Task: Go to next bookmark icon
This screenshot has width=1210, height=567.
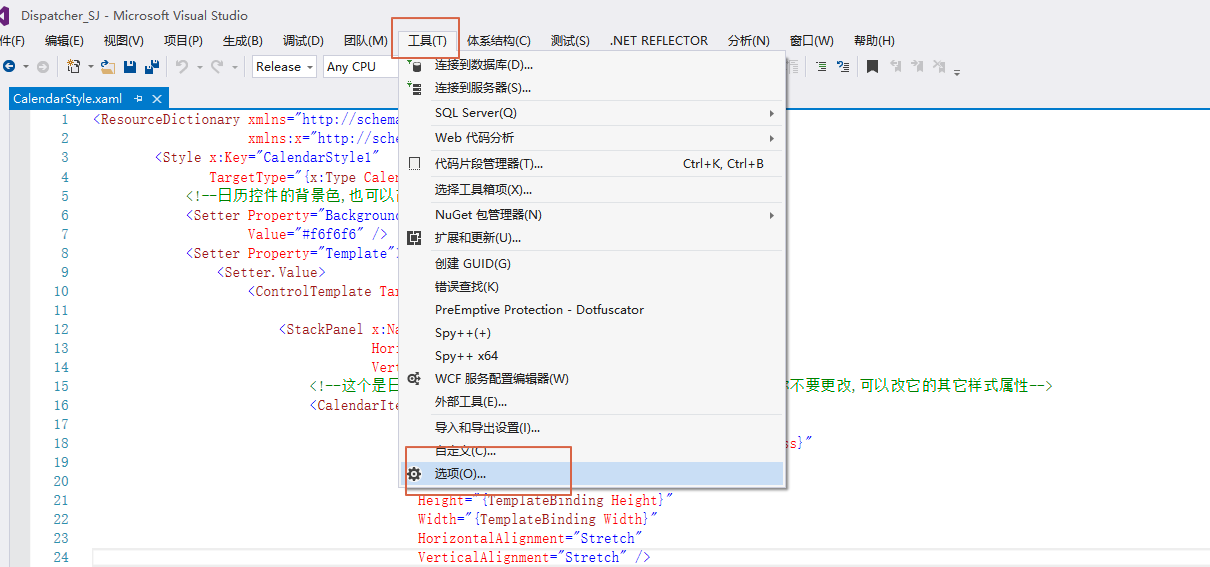Action: pyautogui.click(x=917, y=67)
